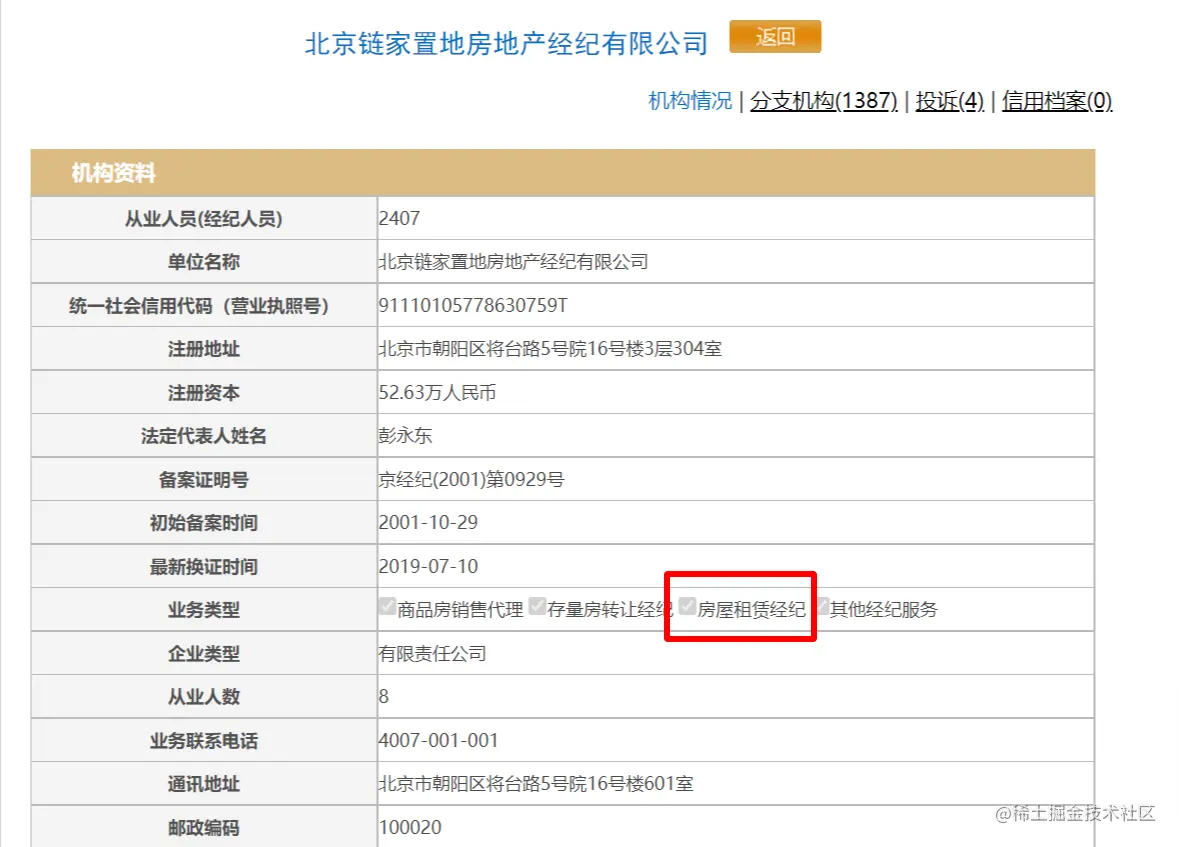
Task: Click the 单位名称 value in the table
Action: (x=513, y=262)
